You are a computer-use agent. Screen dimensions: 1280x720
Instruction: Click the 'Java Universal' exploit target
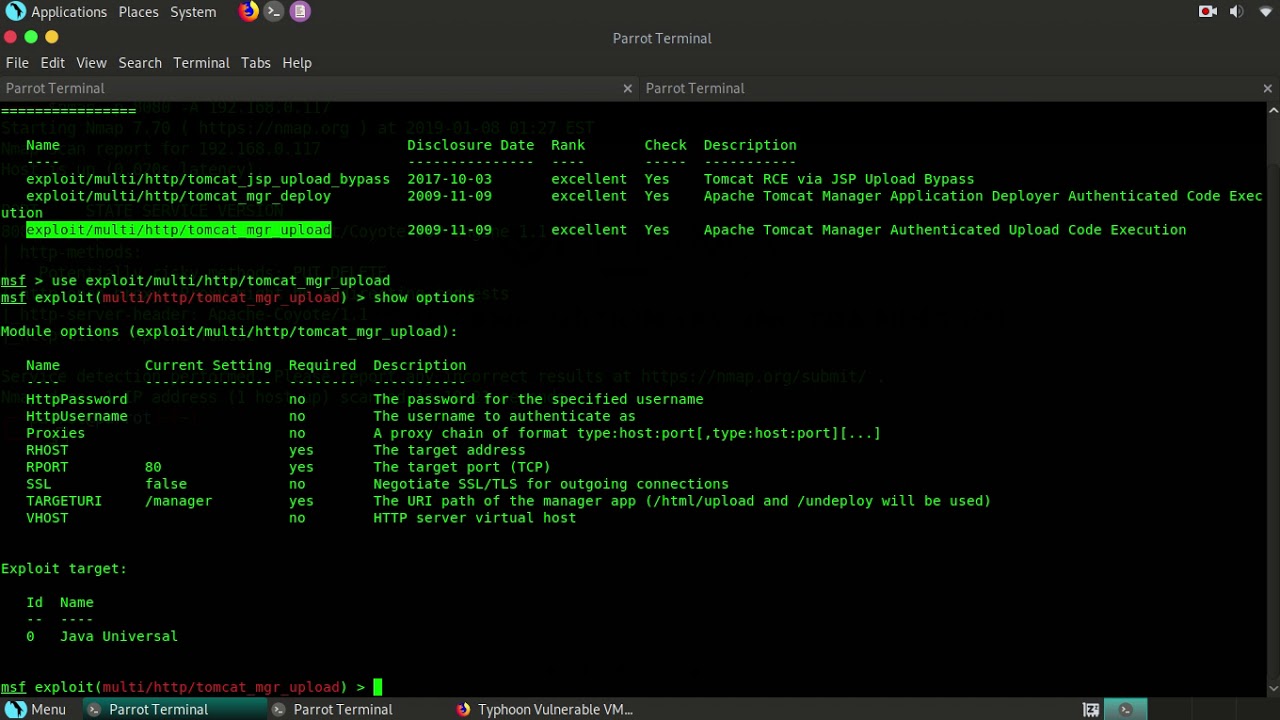[x=119, y=636]
